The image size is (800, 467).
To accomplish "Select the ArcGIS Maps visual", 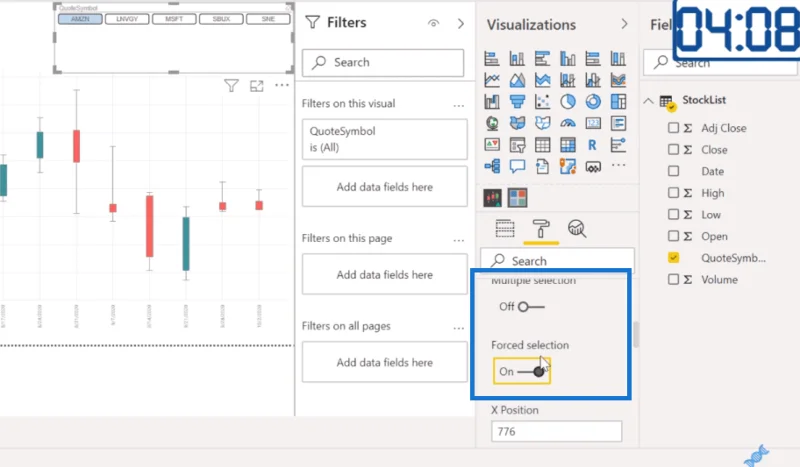I will [567, 166].
